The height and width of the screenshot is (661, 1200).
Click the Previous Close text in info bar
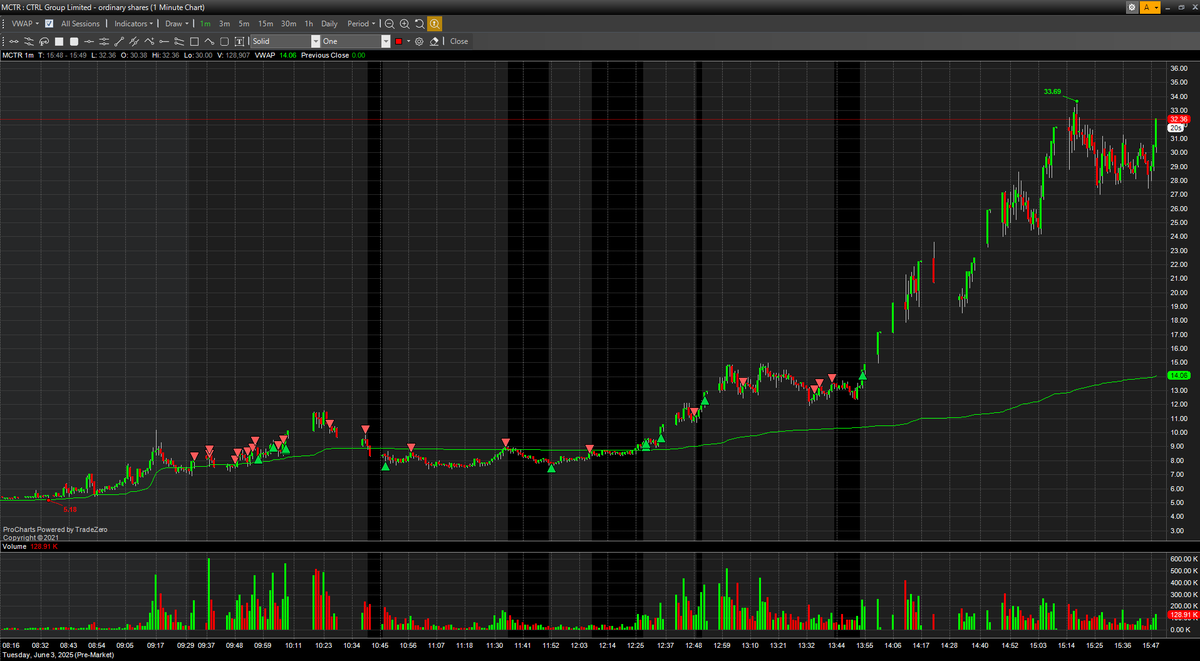(x=325, y=55)
